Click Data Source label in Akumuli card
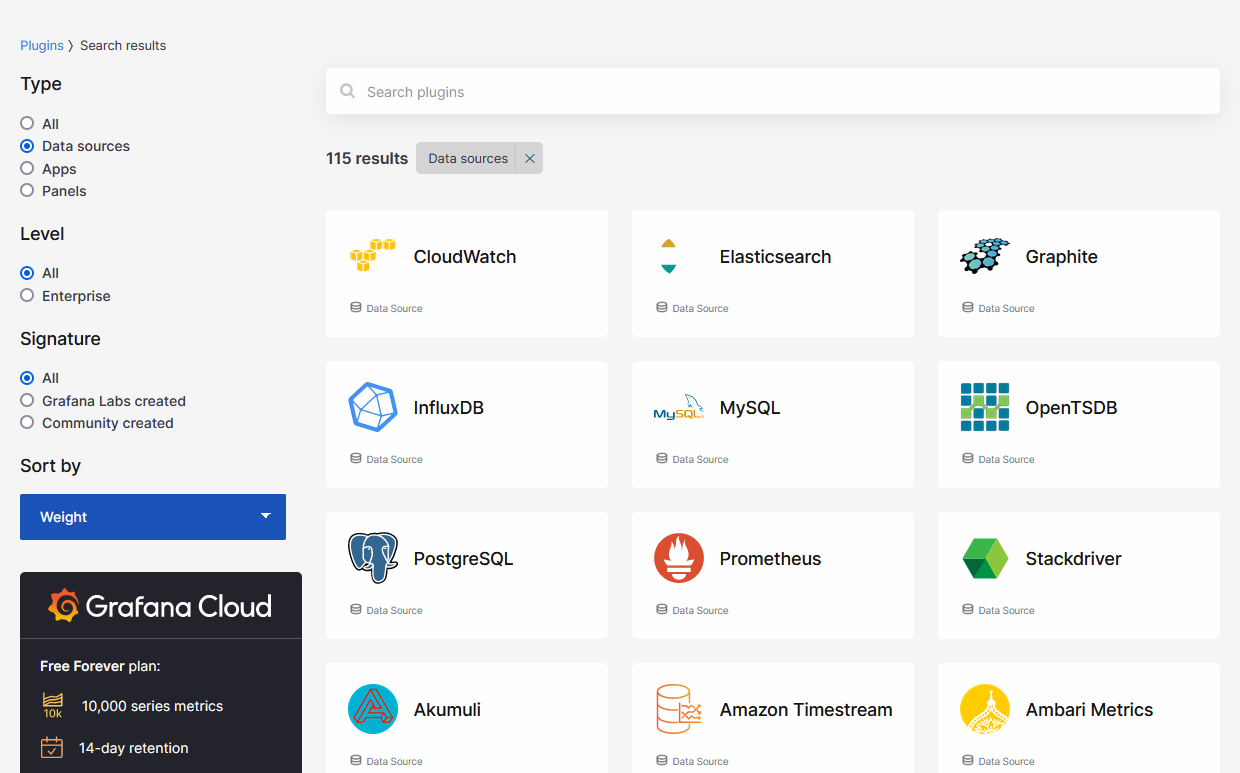The width and height of the screenshot is (1240, 773). click(x=394, y=761)
